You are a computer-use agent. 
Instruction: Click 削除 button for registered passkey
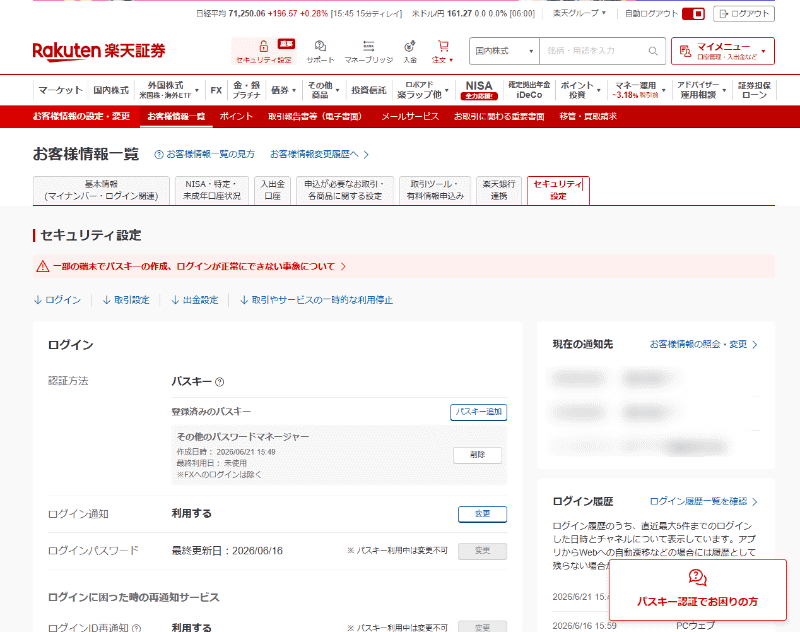[x=478, y=455]
